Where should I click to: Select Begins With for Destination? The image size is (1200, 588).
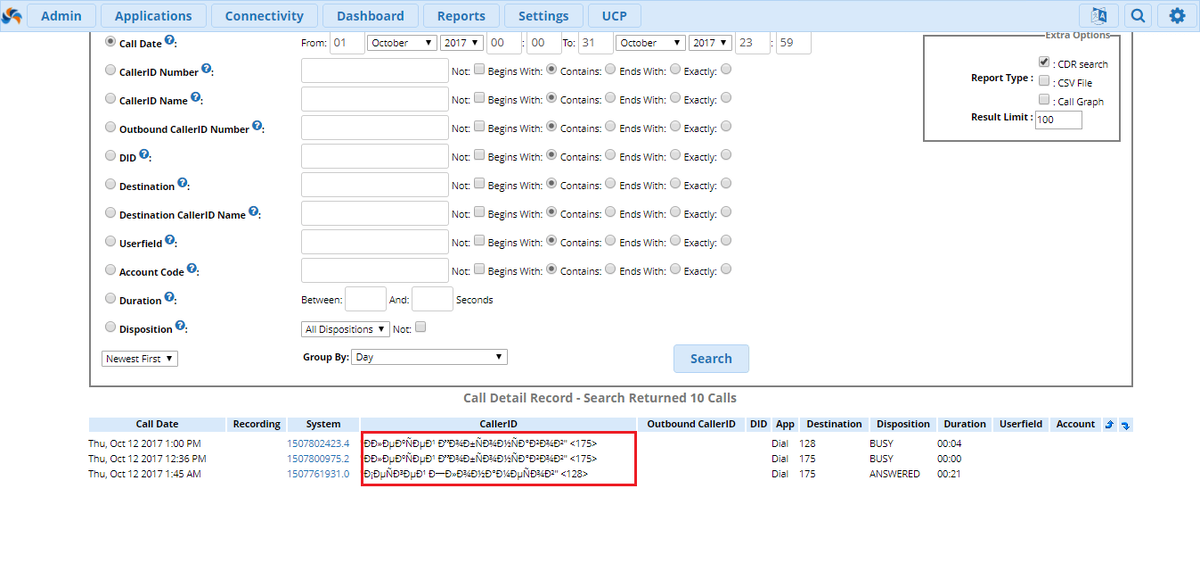pos(551,184)
